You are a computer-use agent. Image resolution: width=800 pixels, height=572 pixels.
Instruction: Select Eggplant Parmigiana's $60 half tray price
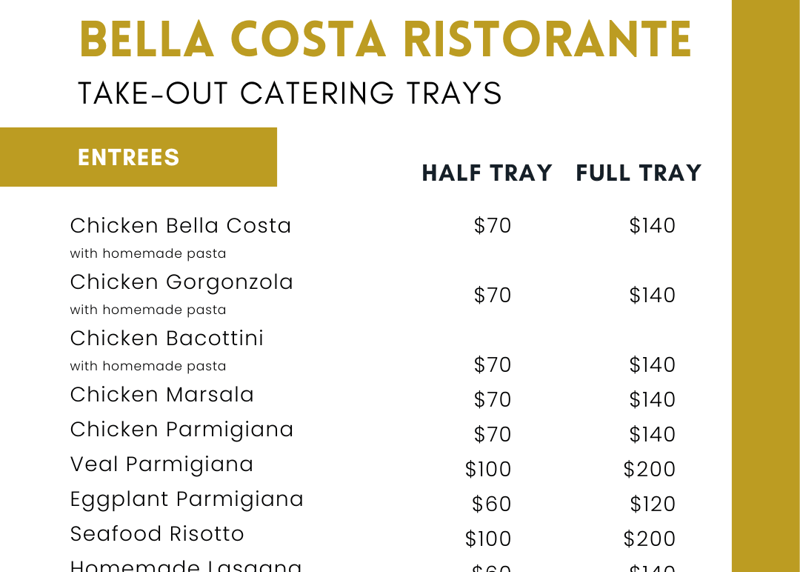click(x=491, y=504)
